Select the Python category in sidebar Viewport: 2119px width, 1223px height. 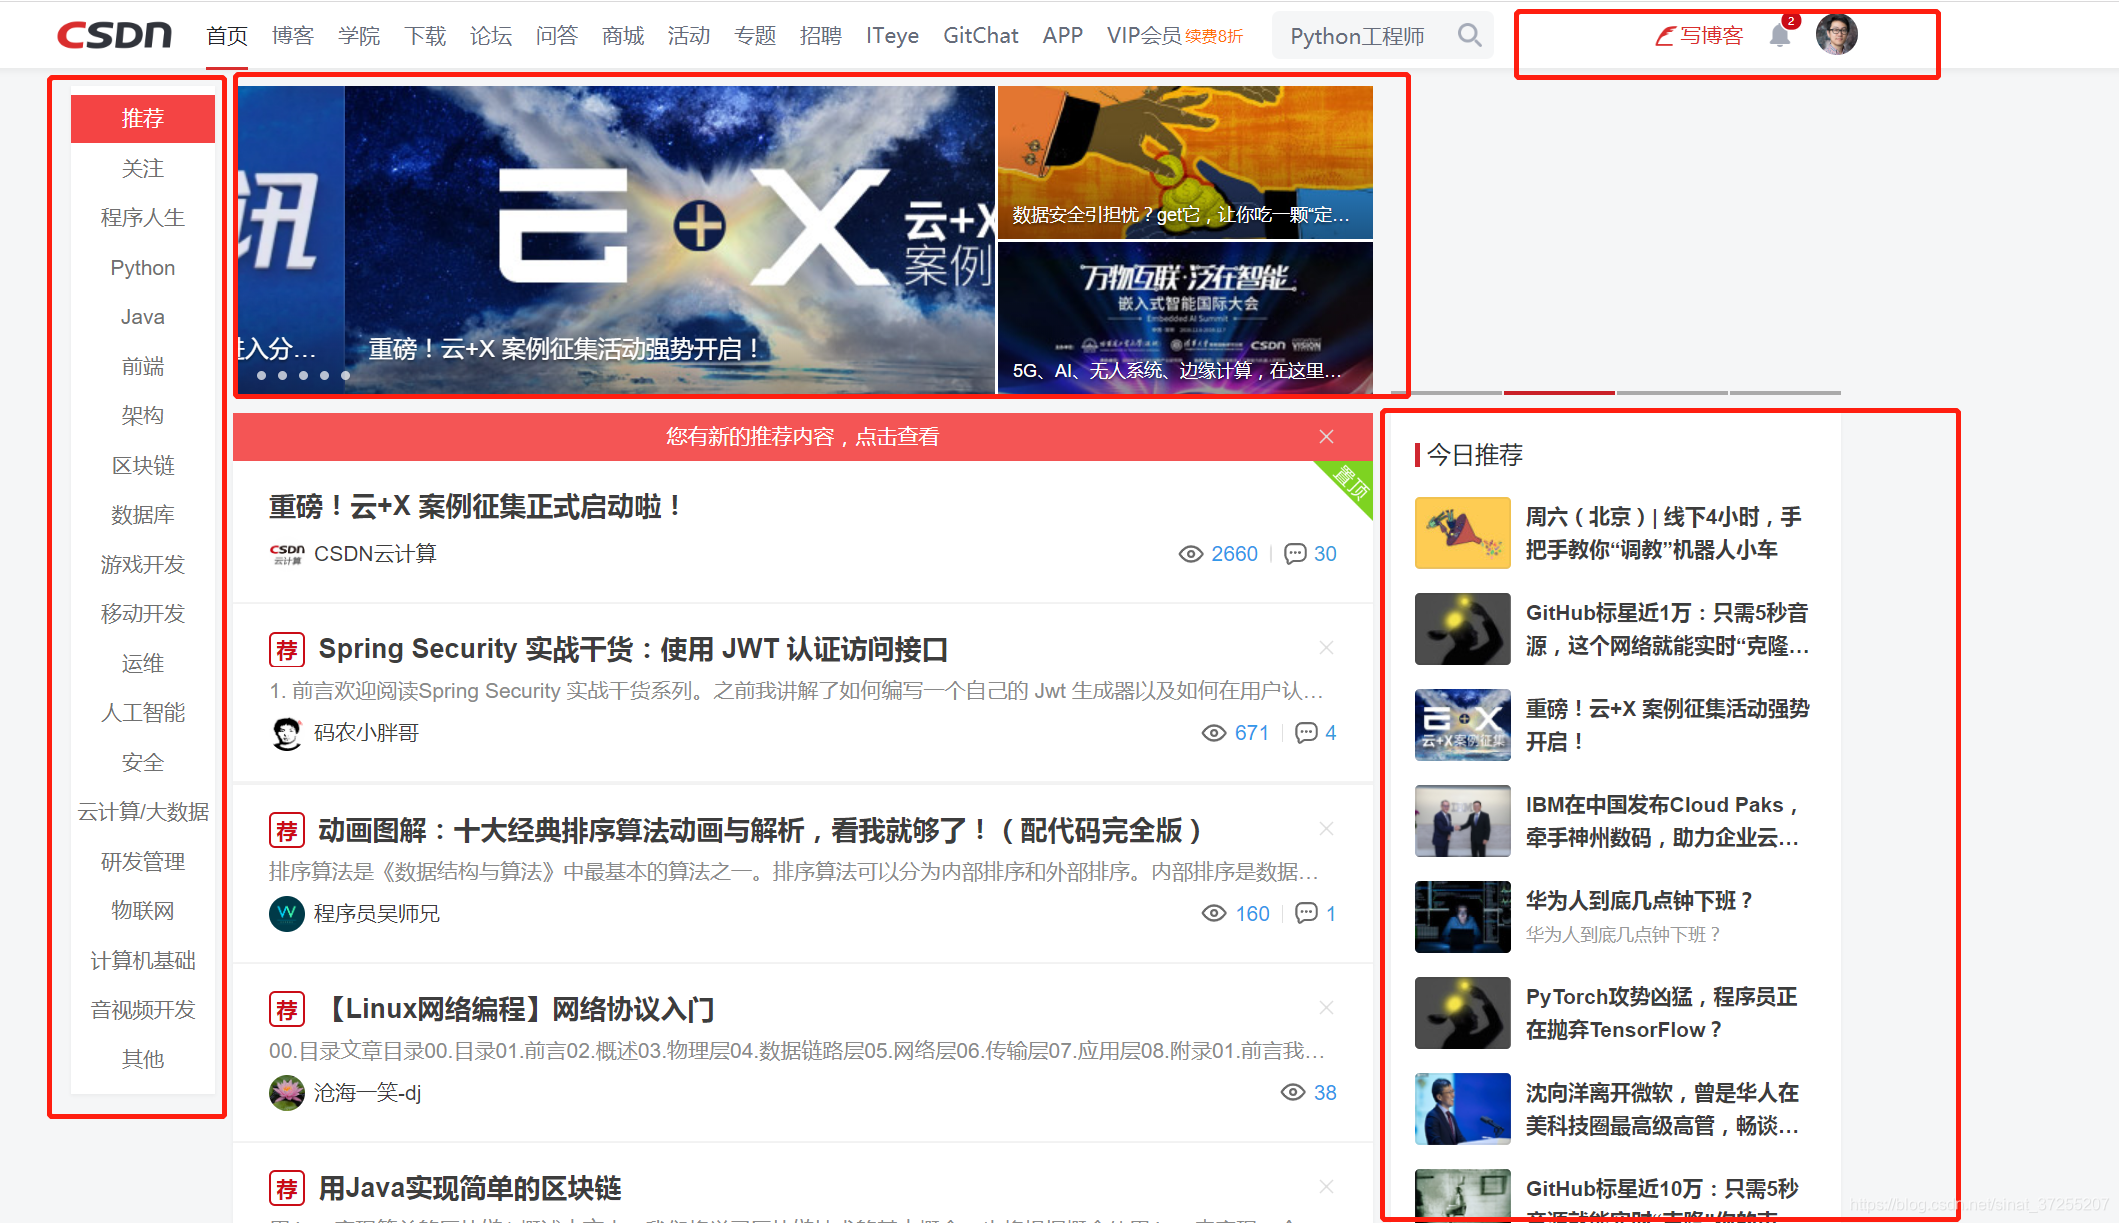coord(142,268)
